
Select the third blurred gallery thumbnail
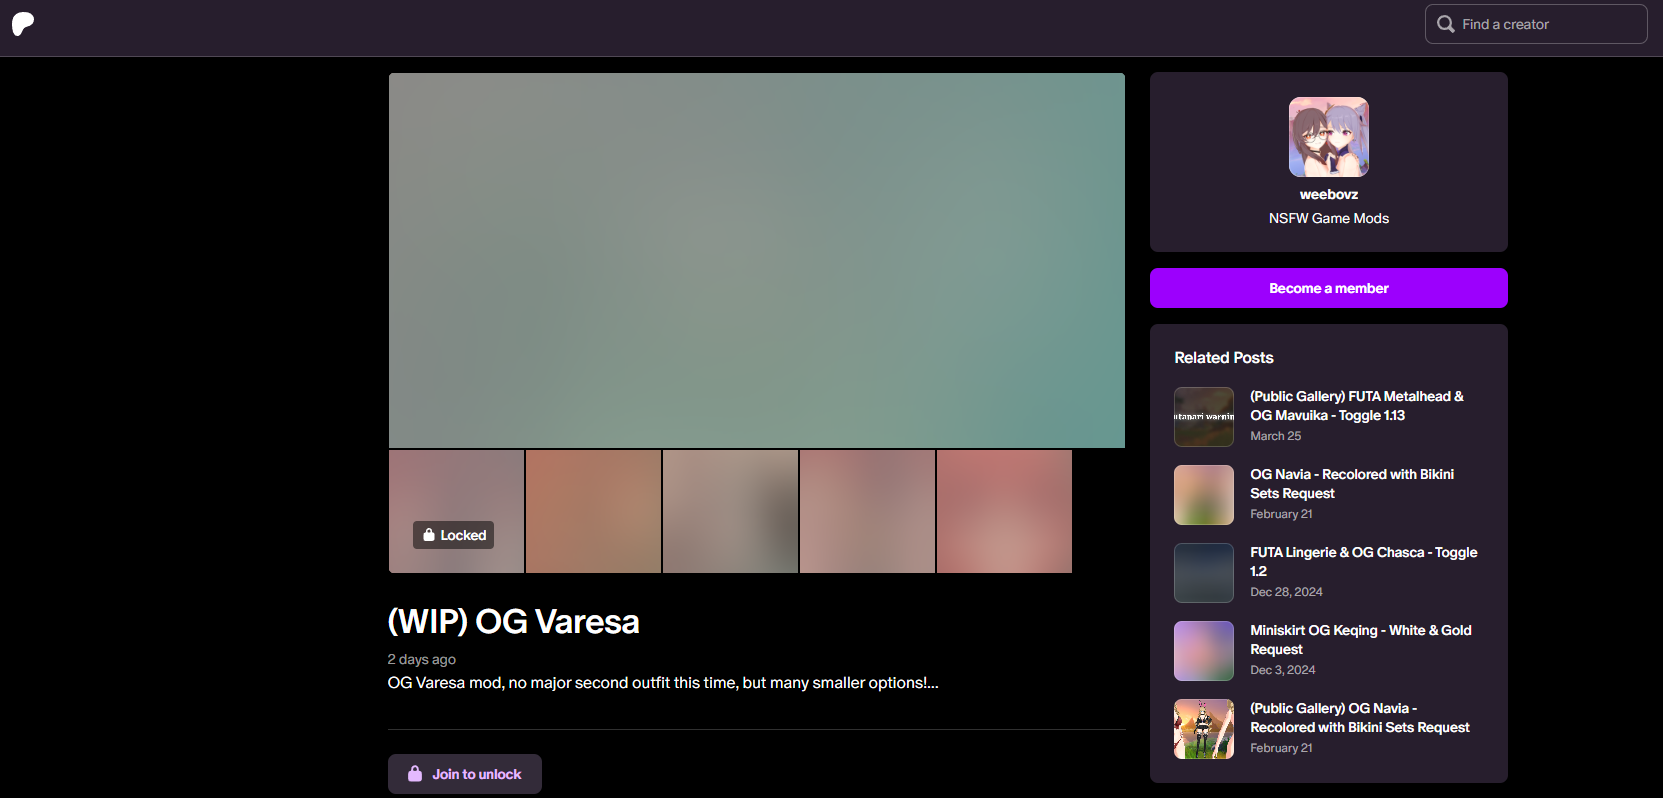[730, 511]
